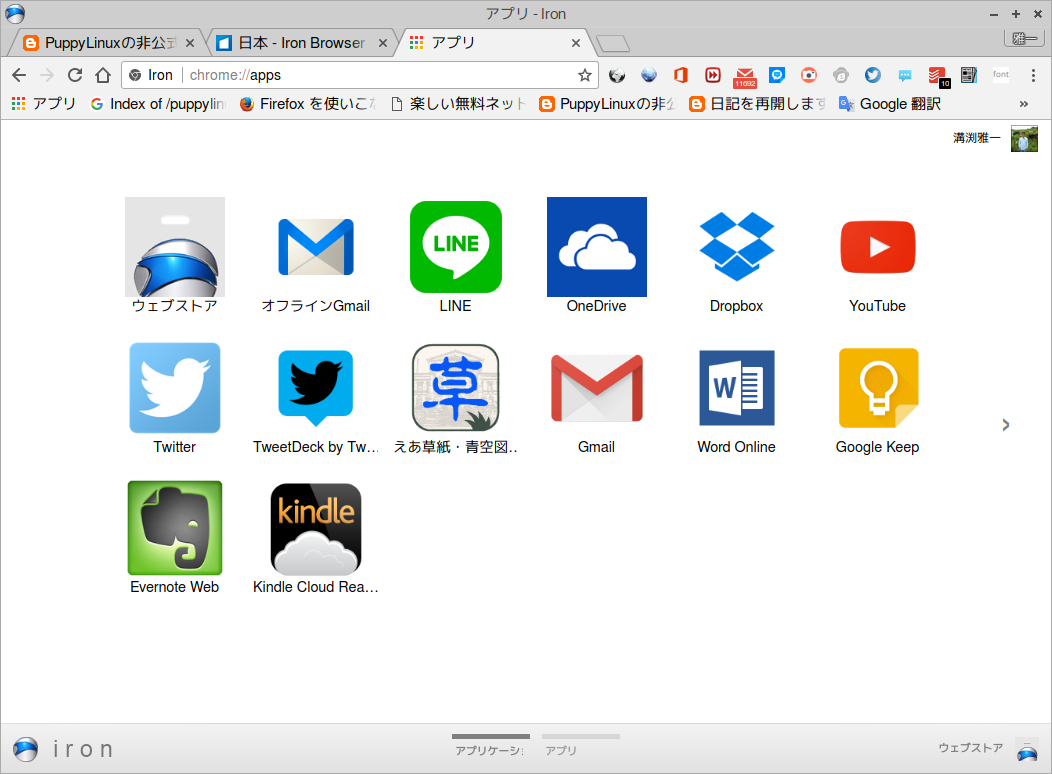Open the YouTube app
Screen dimensions: 1052x774
point(878,247)
